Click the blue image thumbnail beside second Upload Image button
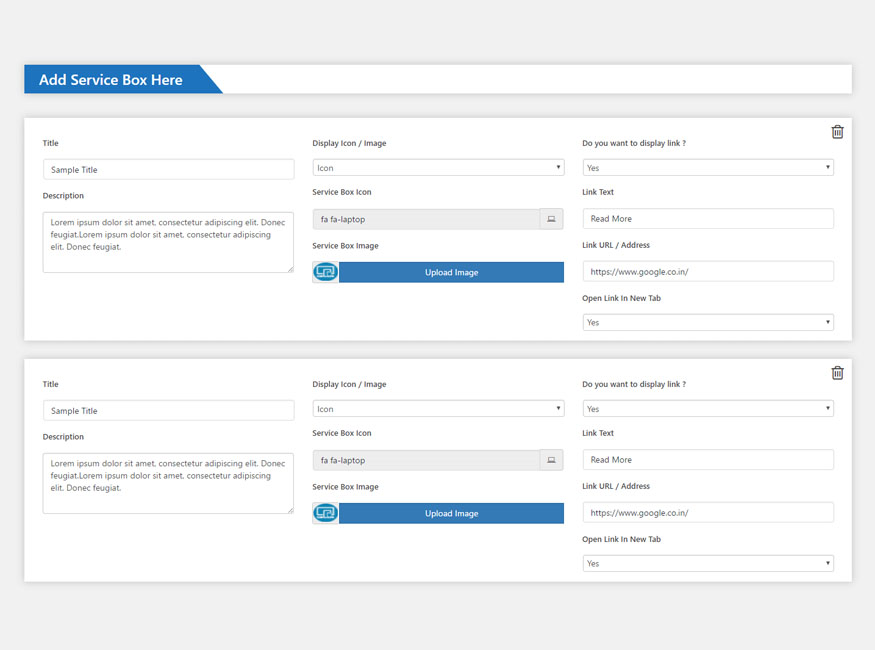This screenshot has width=875, height=650. coord(324,513)
